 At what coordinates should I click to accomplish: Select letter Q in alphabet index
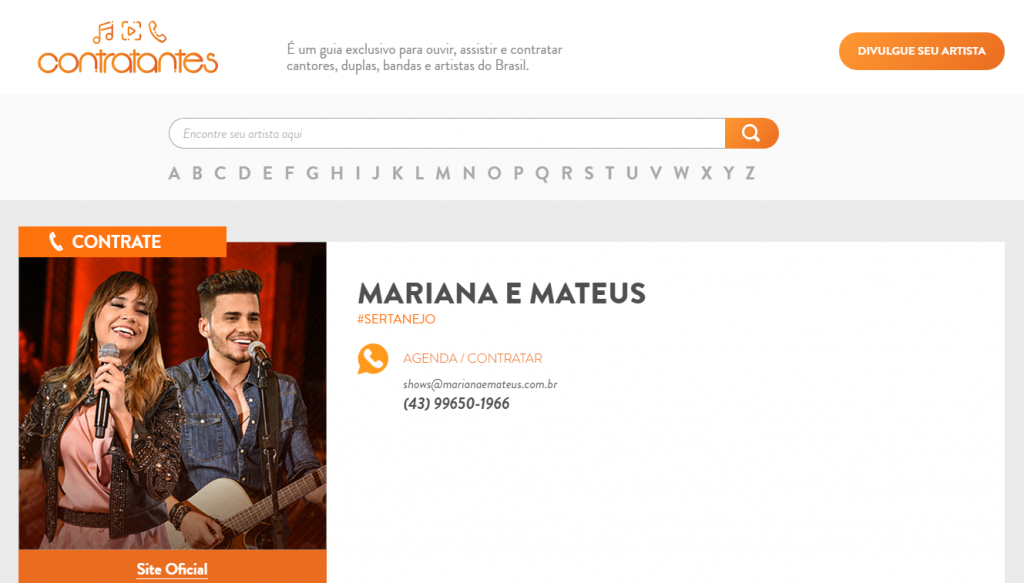(x=542, y=174)
